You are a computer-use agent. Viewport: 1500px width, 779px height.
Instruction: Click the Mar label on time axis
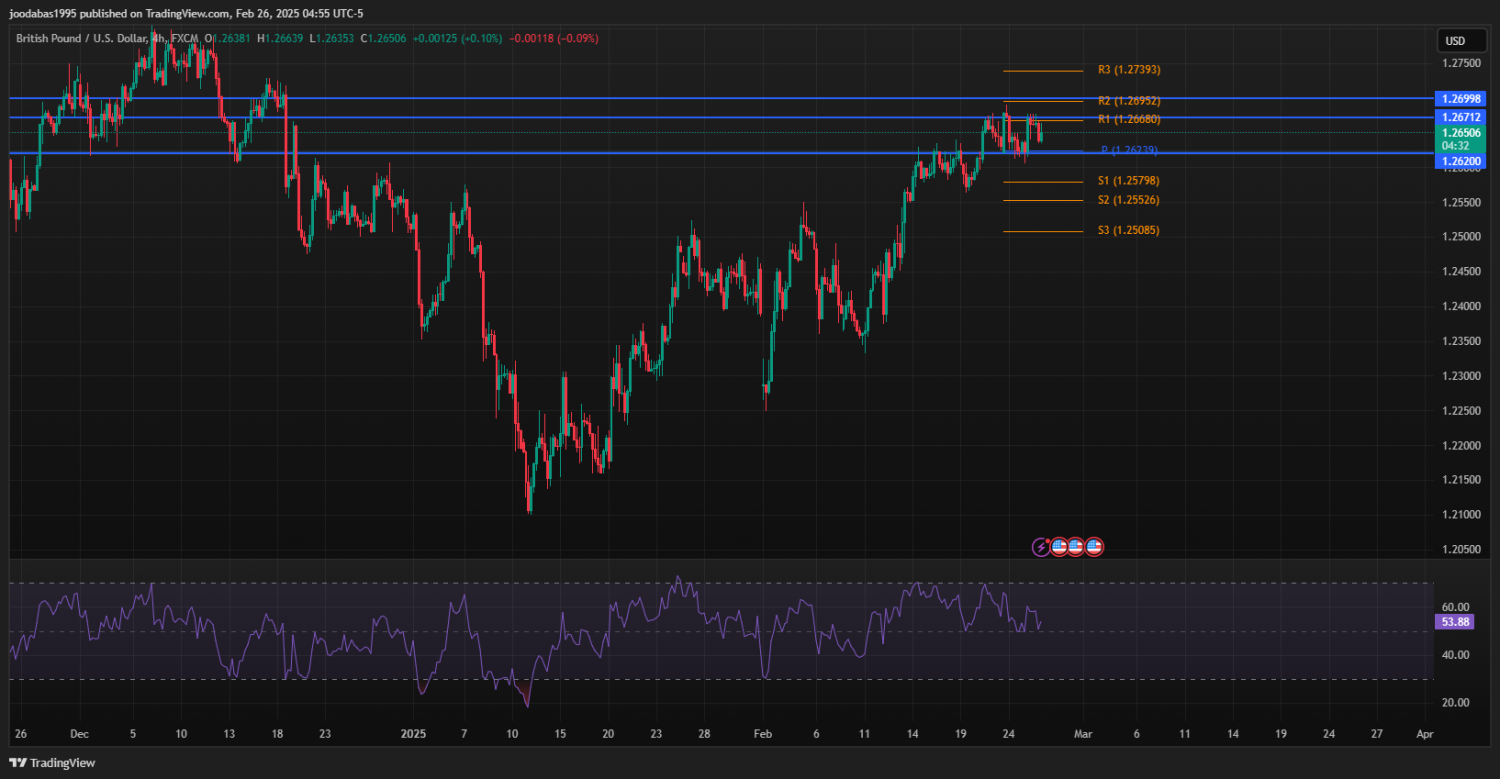[1082, 734]
